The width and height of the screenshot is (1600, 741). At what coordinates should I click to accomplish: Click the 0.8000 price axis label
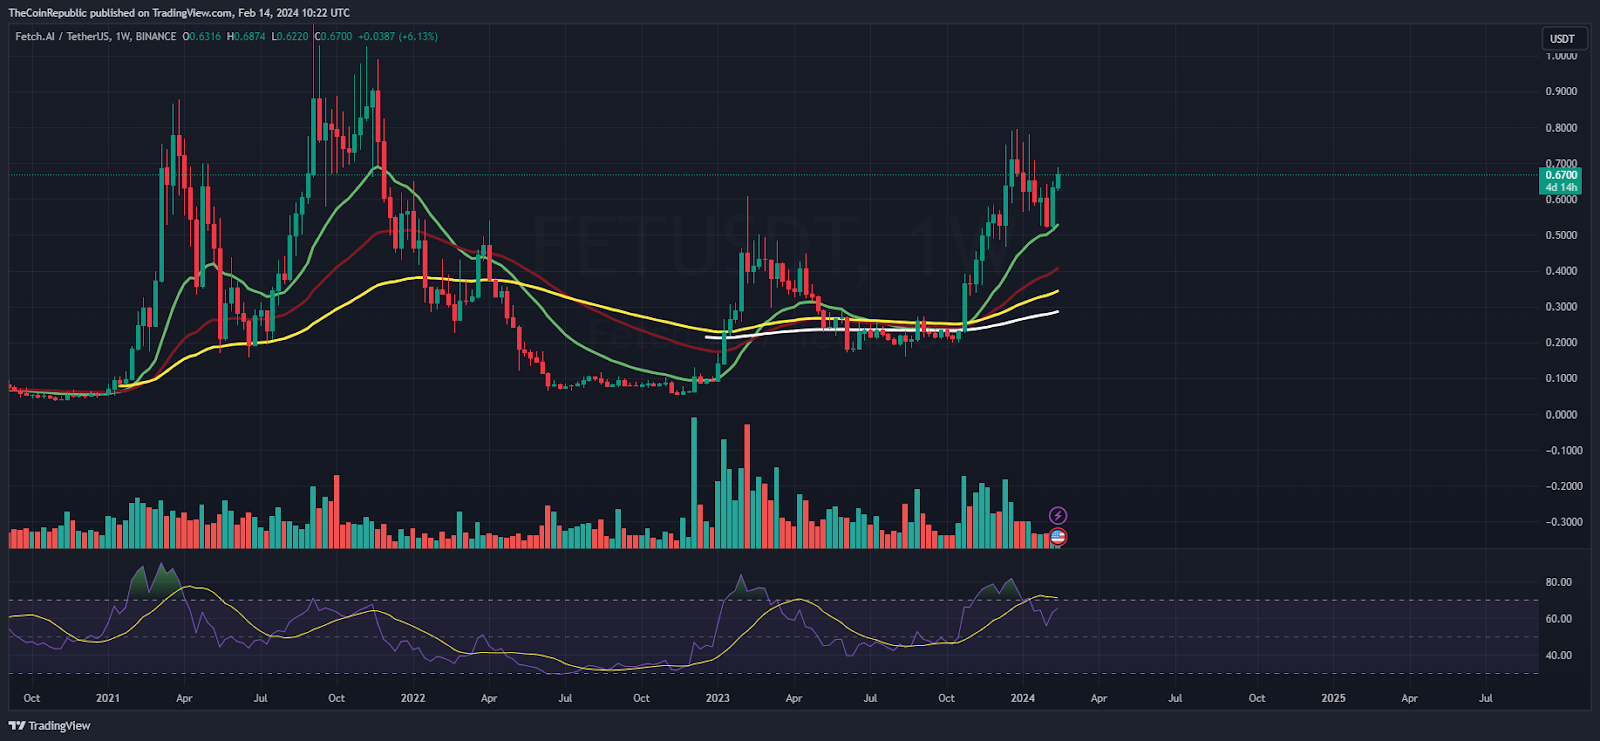[1561, 128]
